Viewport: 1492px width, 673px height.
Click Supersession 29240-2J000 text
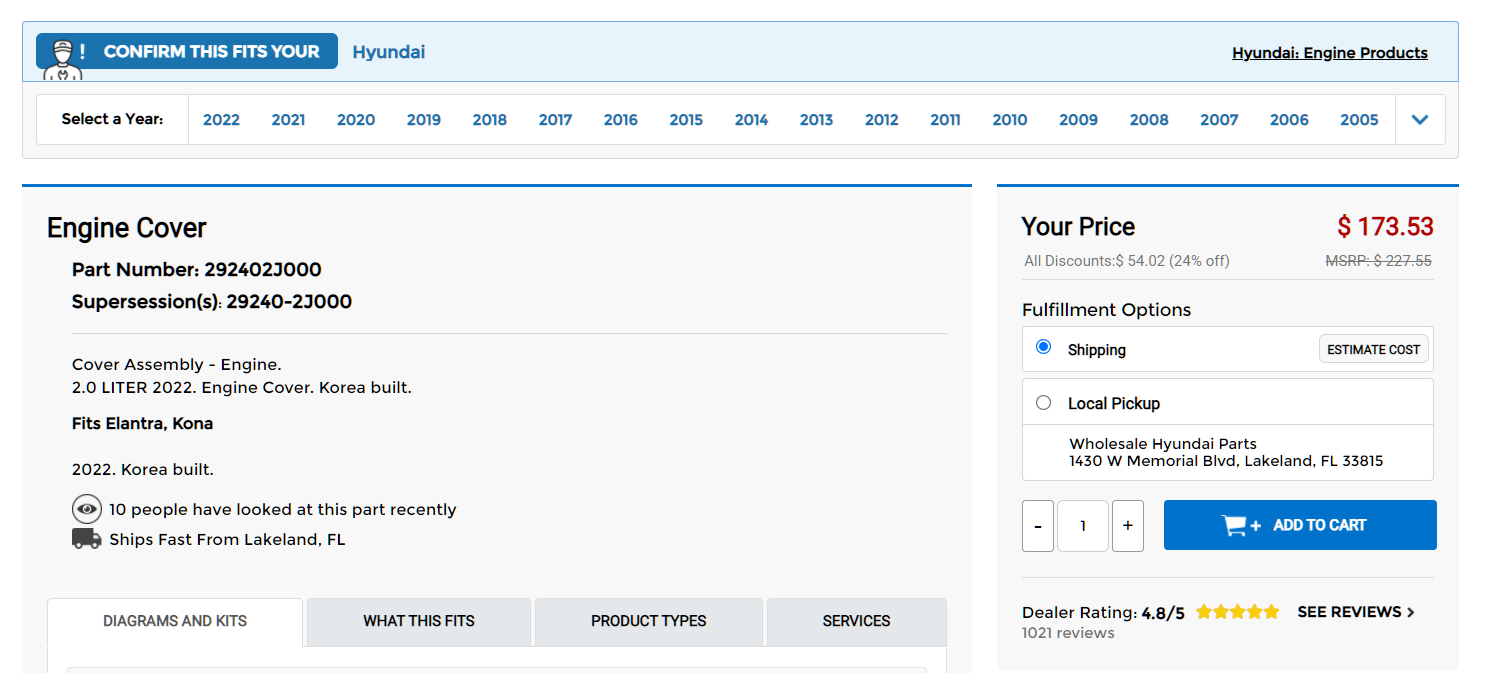pyautogui.click(x=212, y=302)
